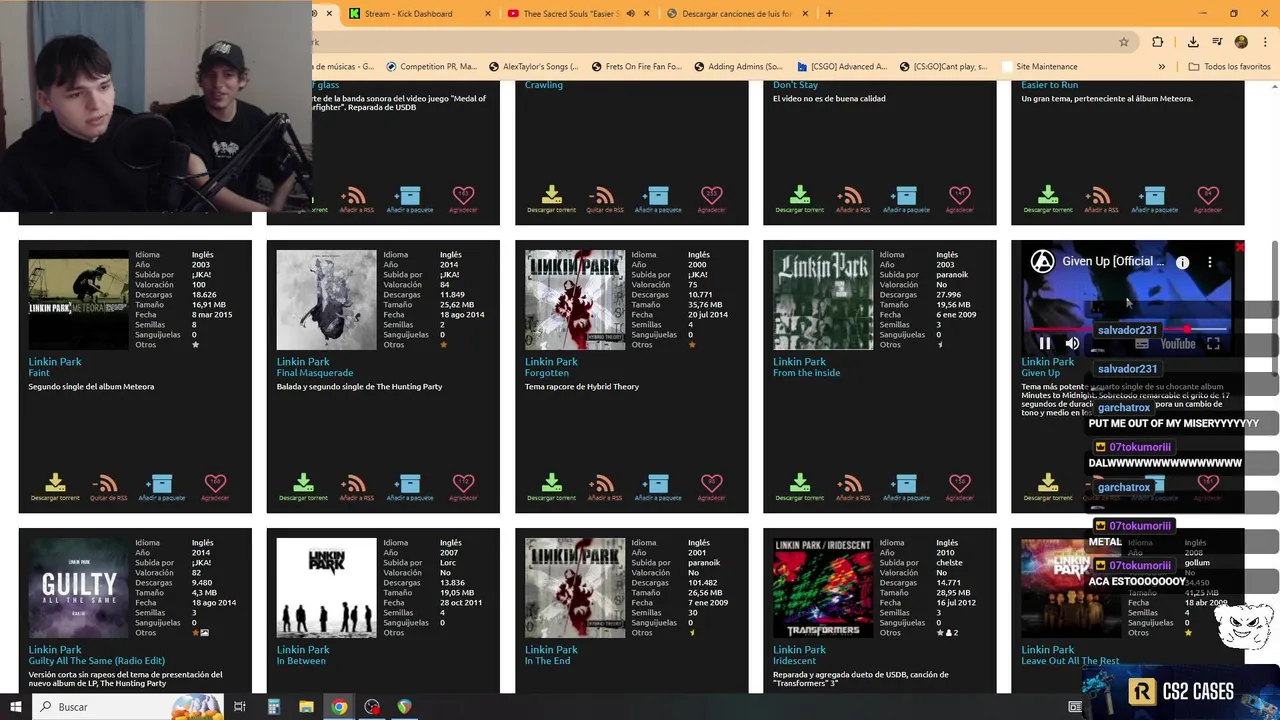This screenshot has height=720, width=1280.
Task: Click heart icon on Forgotten card
Action: 711,487
